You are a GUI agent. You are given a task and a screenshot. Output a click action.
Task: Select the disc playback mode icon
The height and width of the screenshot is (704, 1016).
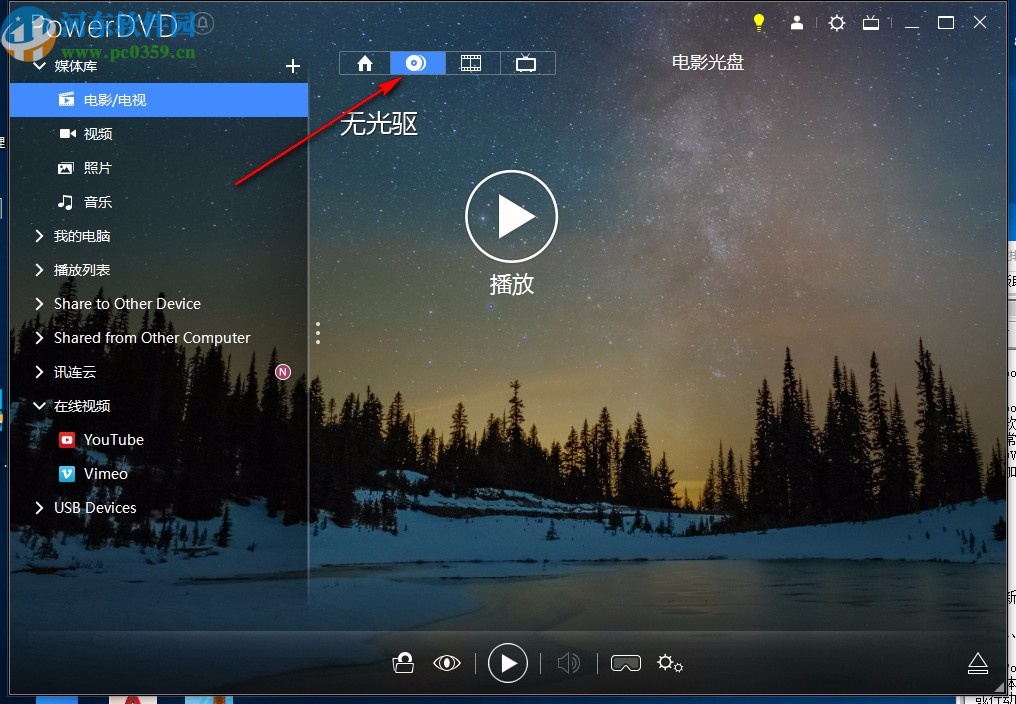[417, 62]
